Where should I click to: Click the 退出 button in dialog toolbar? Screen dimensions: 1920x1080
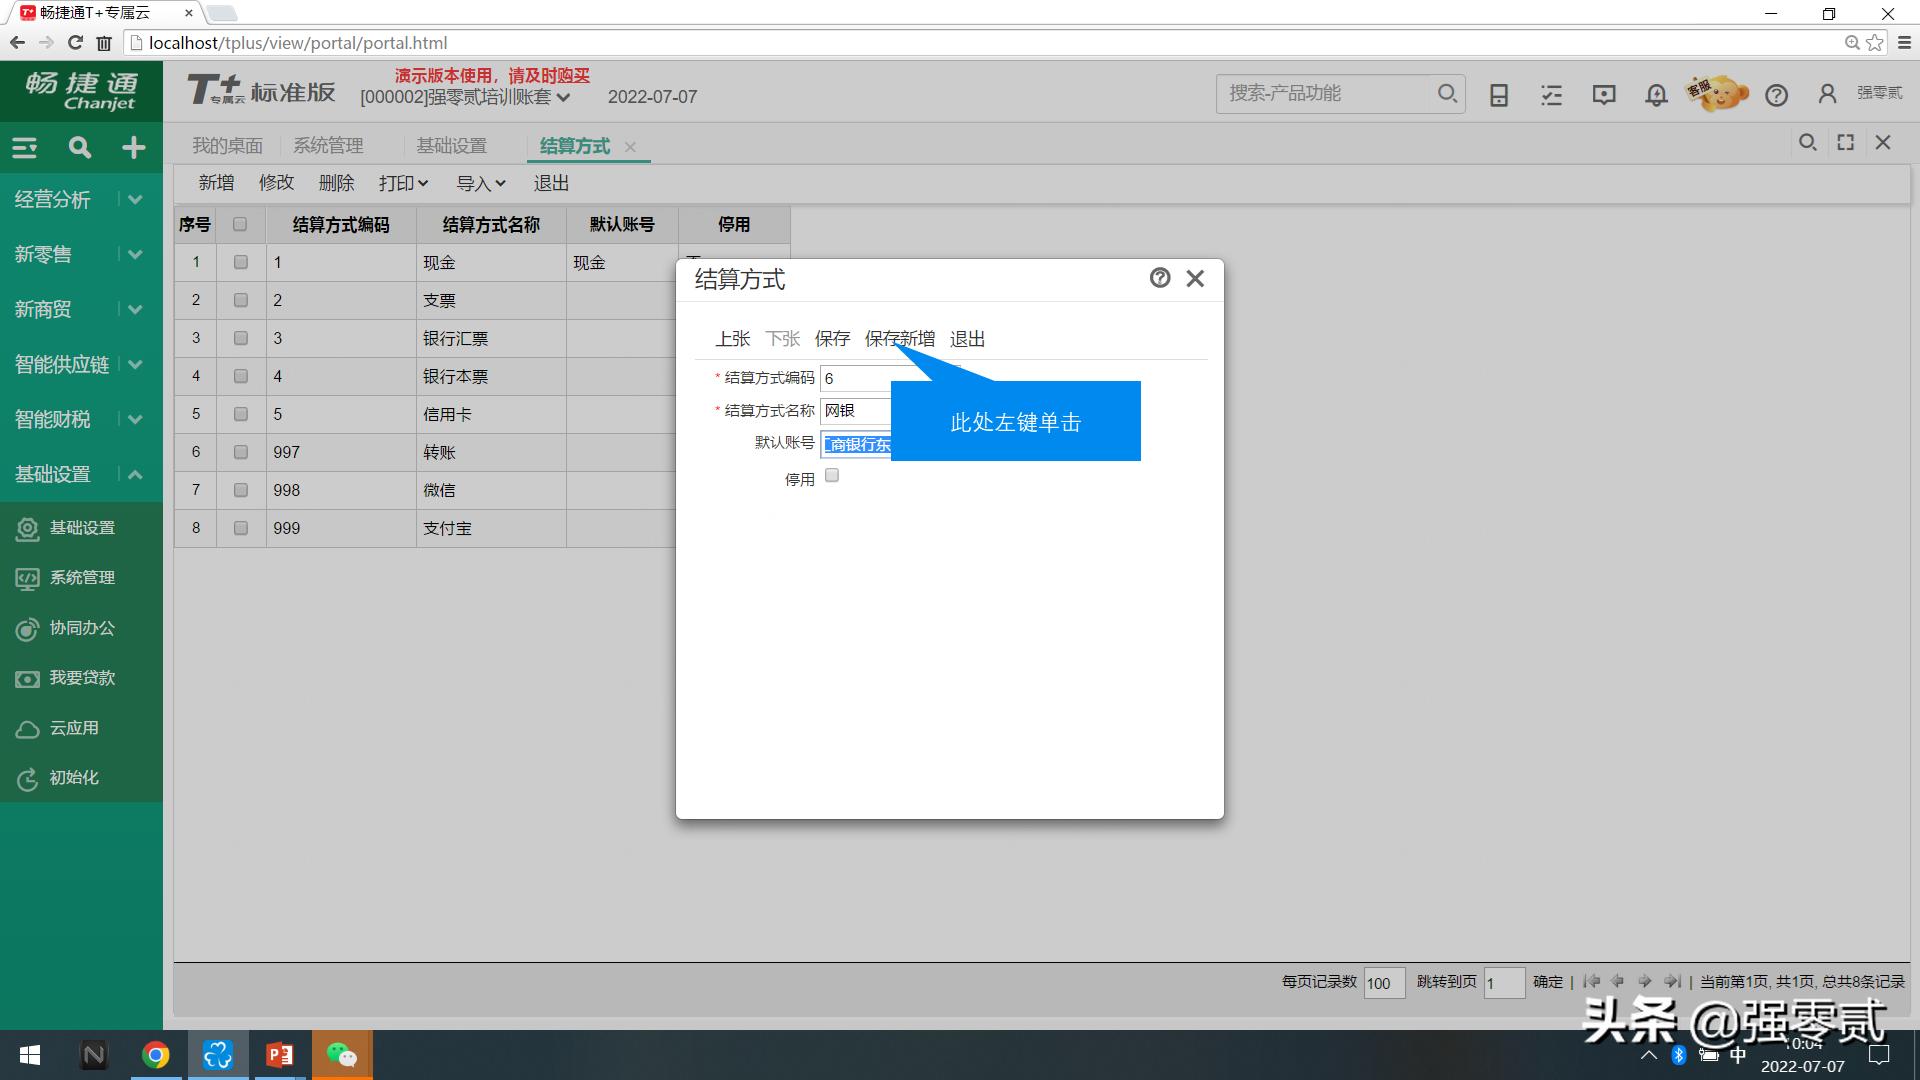pyautogui.click(x=966, y=338)
